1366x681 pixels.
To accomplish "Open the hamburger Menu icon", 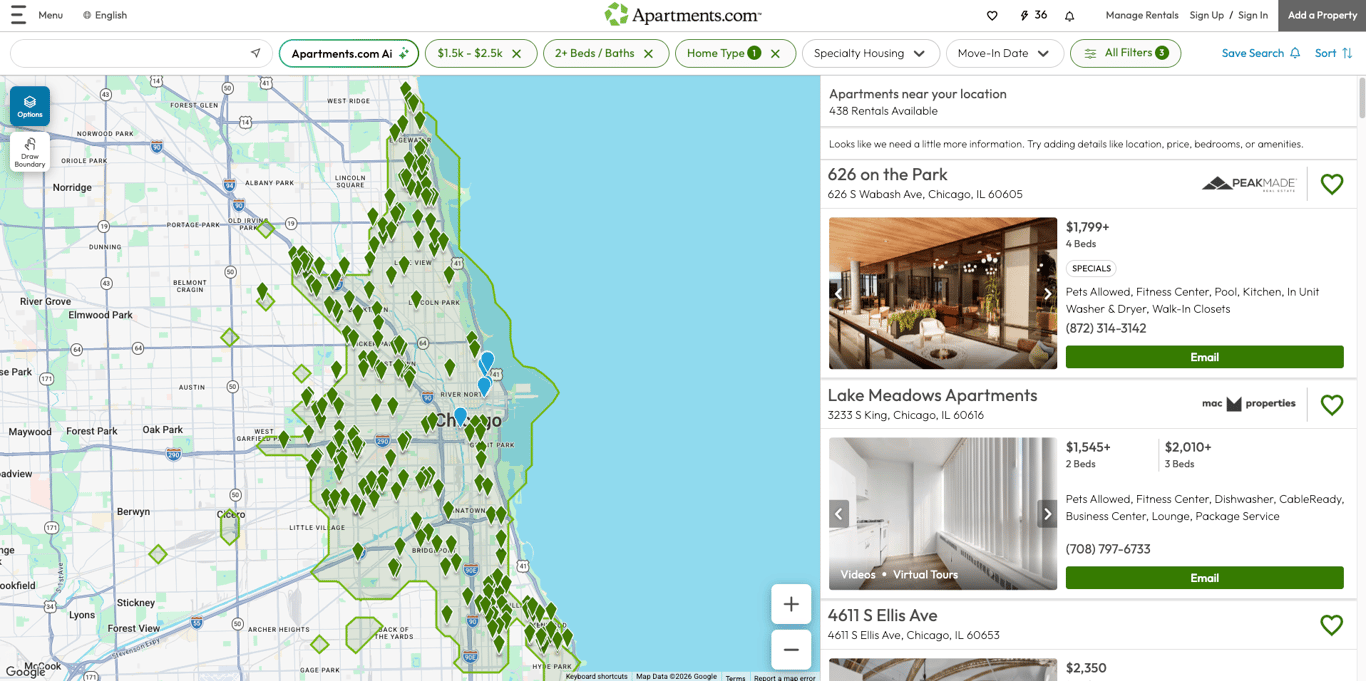I will pos(18,15).
